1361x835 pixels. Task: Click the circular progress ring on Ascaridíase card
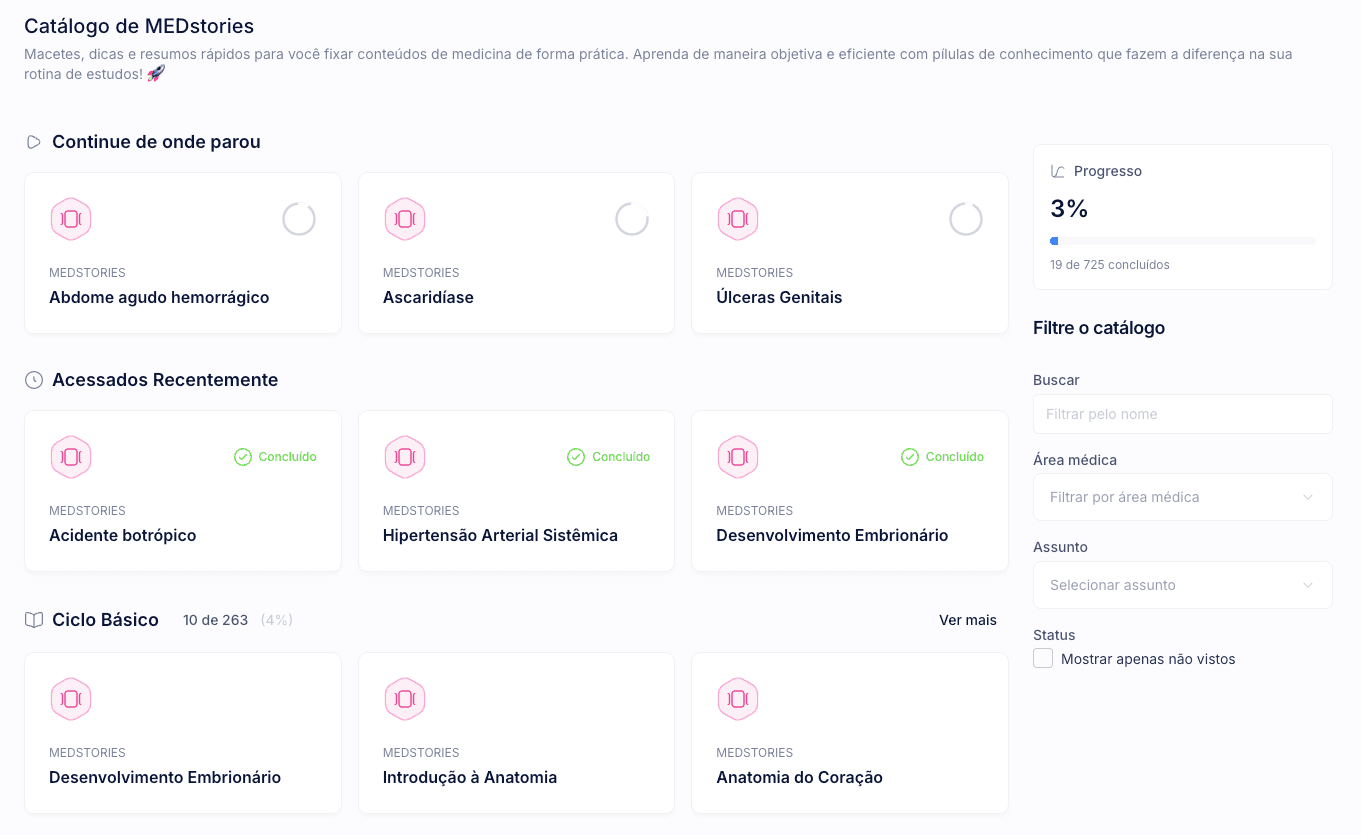pos(632,218)
